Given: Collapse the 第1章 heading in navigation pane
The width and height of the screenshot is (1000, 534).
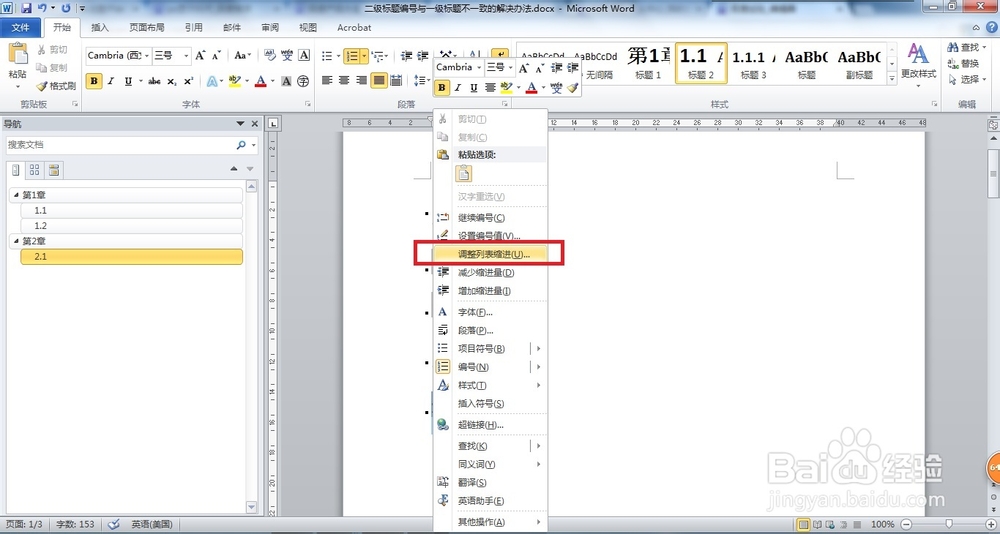Looking at the screenshot, I should click(x=16, y=195).
